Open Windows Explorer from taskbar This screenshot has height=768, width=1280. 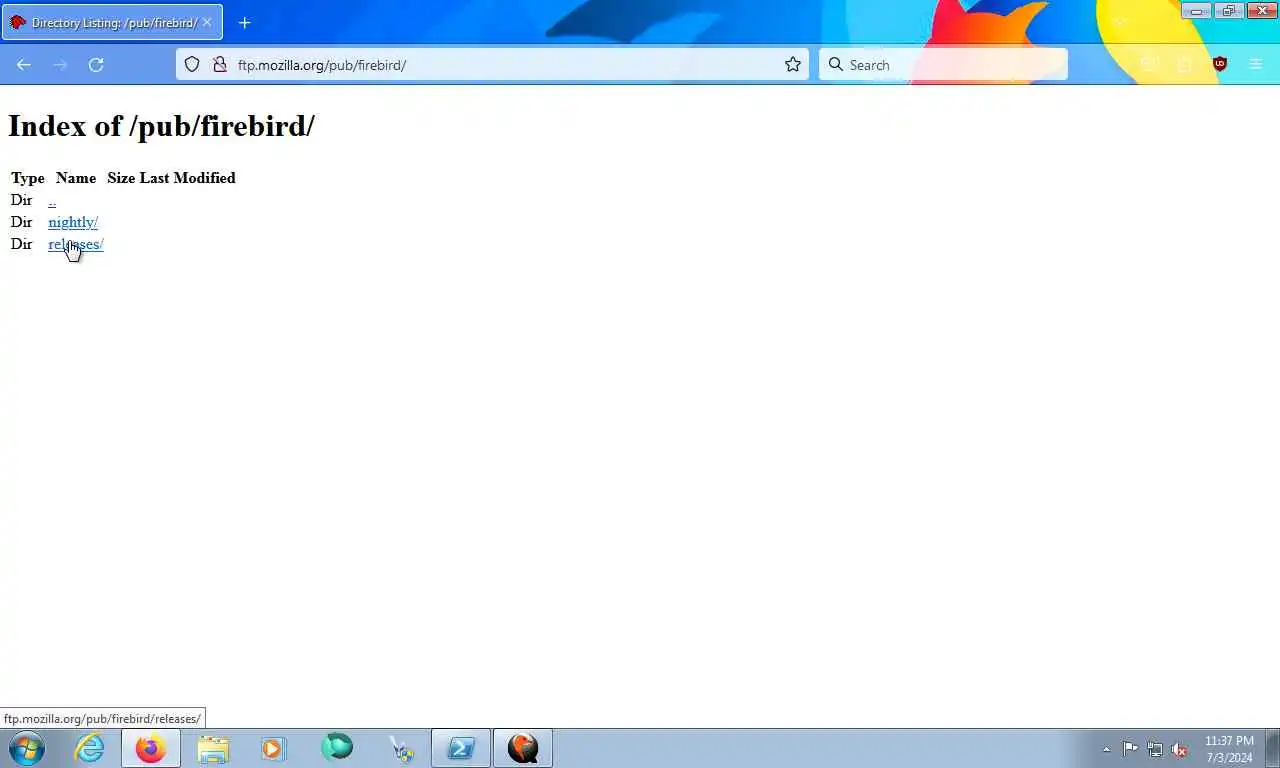[213, 748]
